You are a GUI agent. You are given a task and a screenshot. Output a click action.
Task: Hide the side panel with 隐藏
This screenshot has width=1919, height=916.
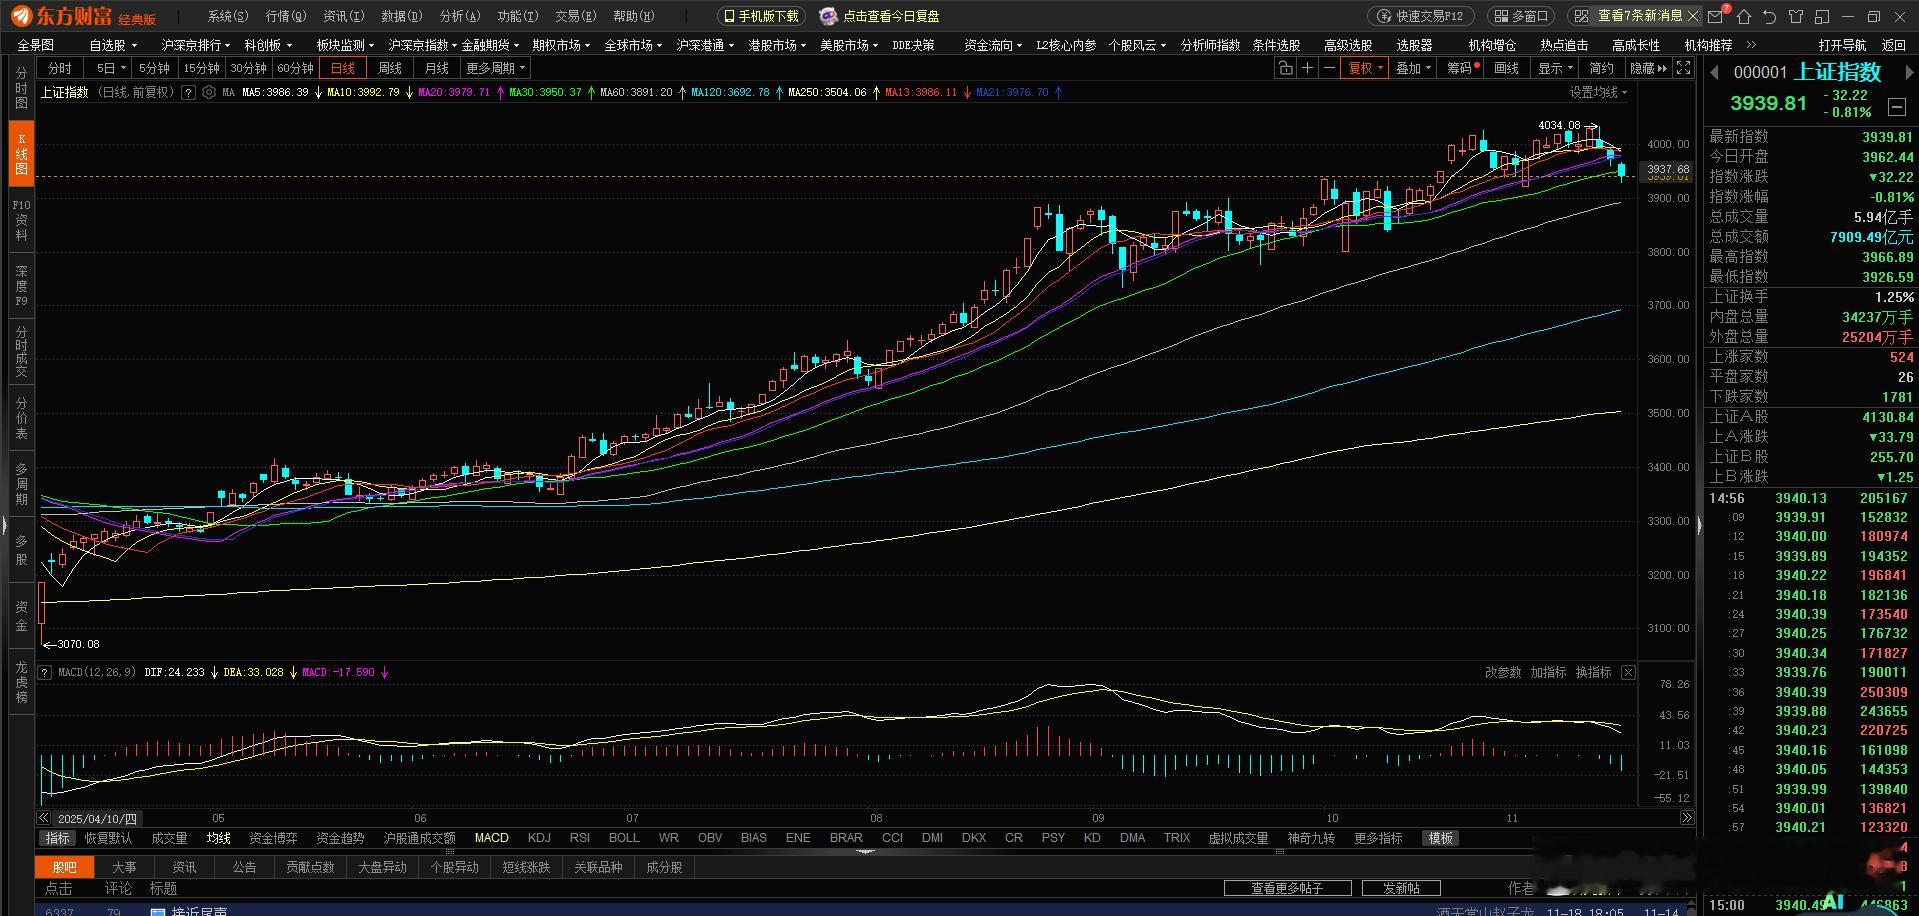[x=1649, y=68]
